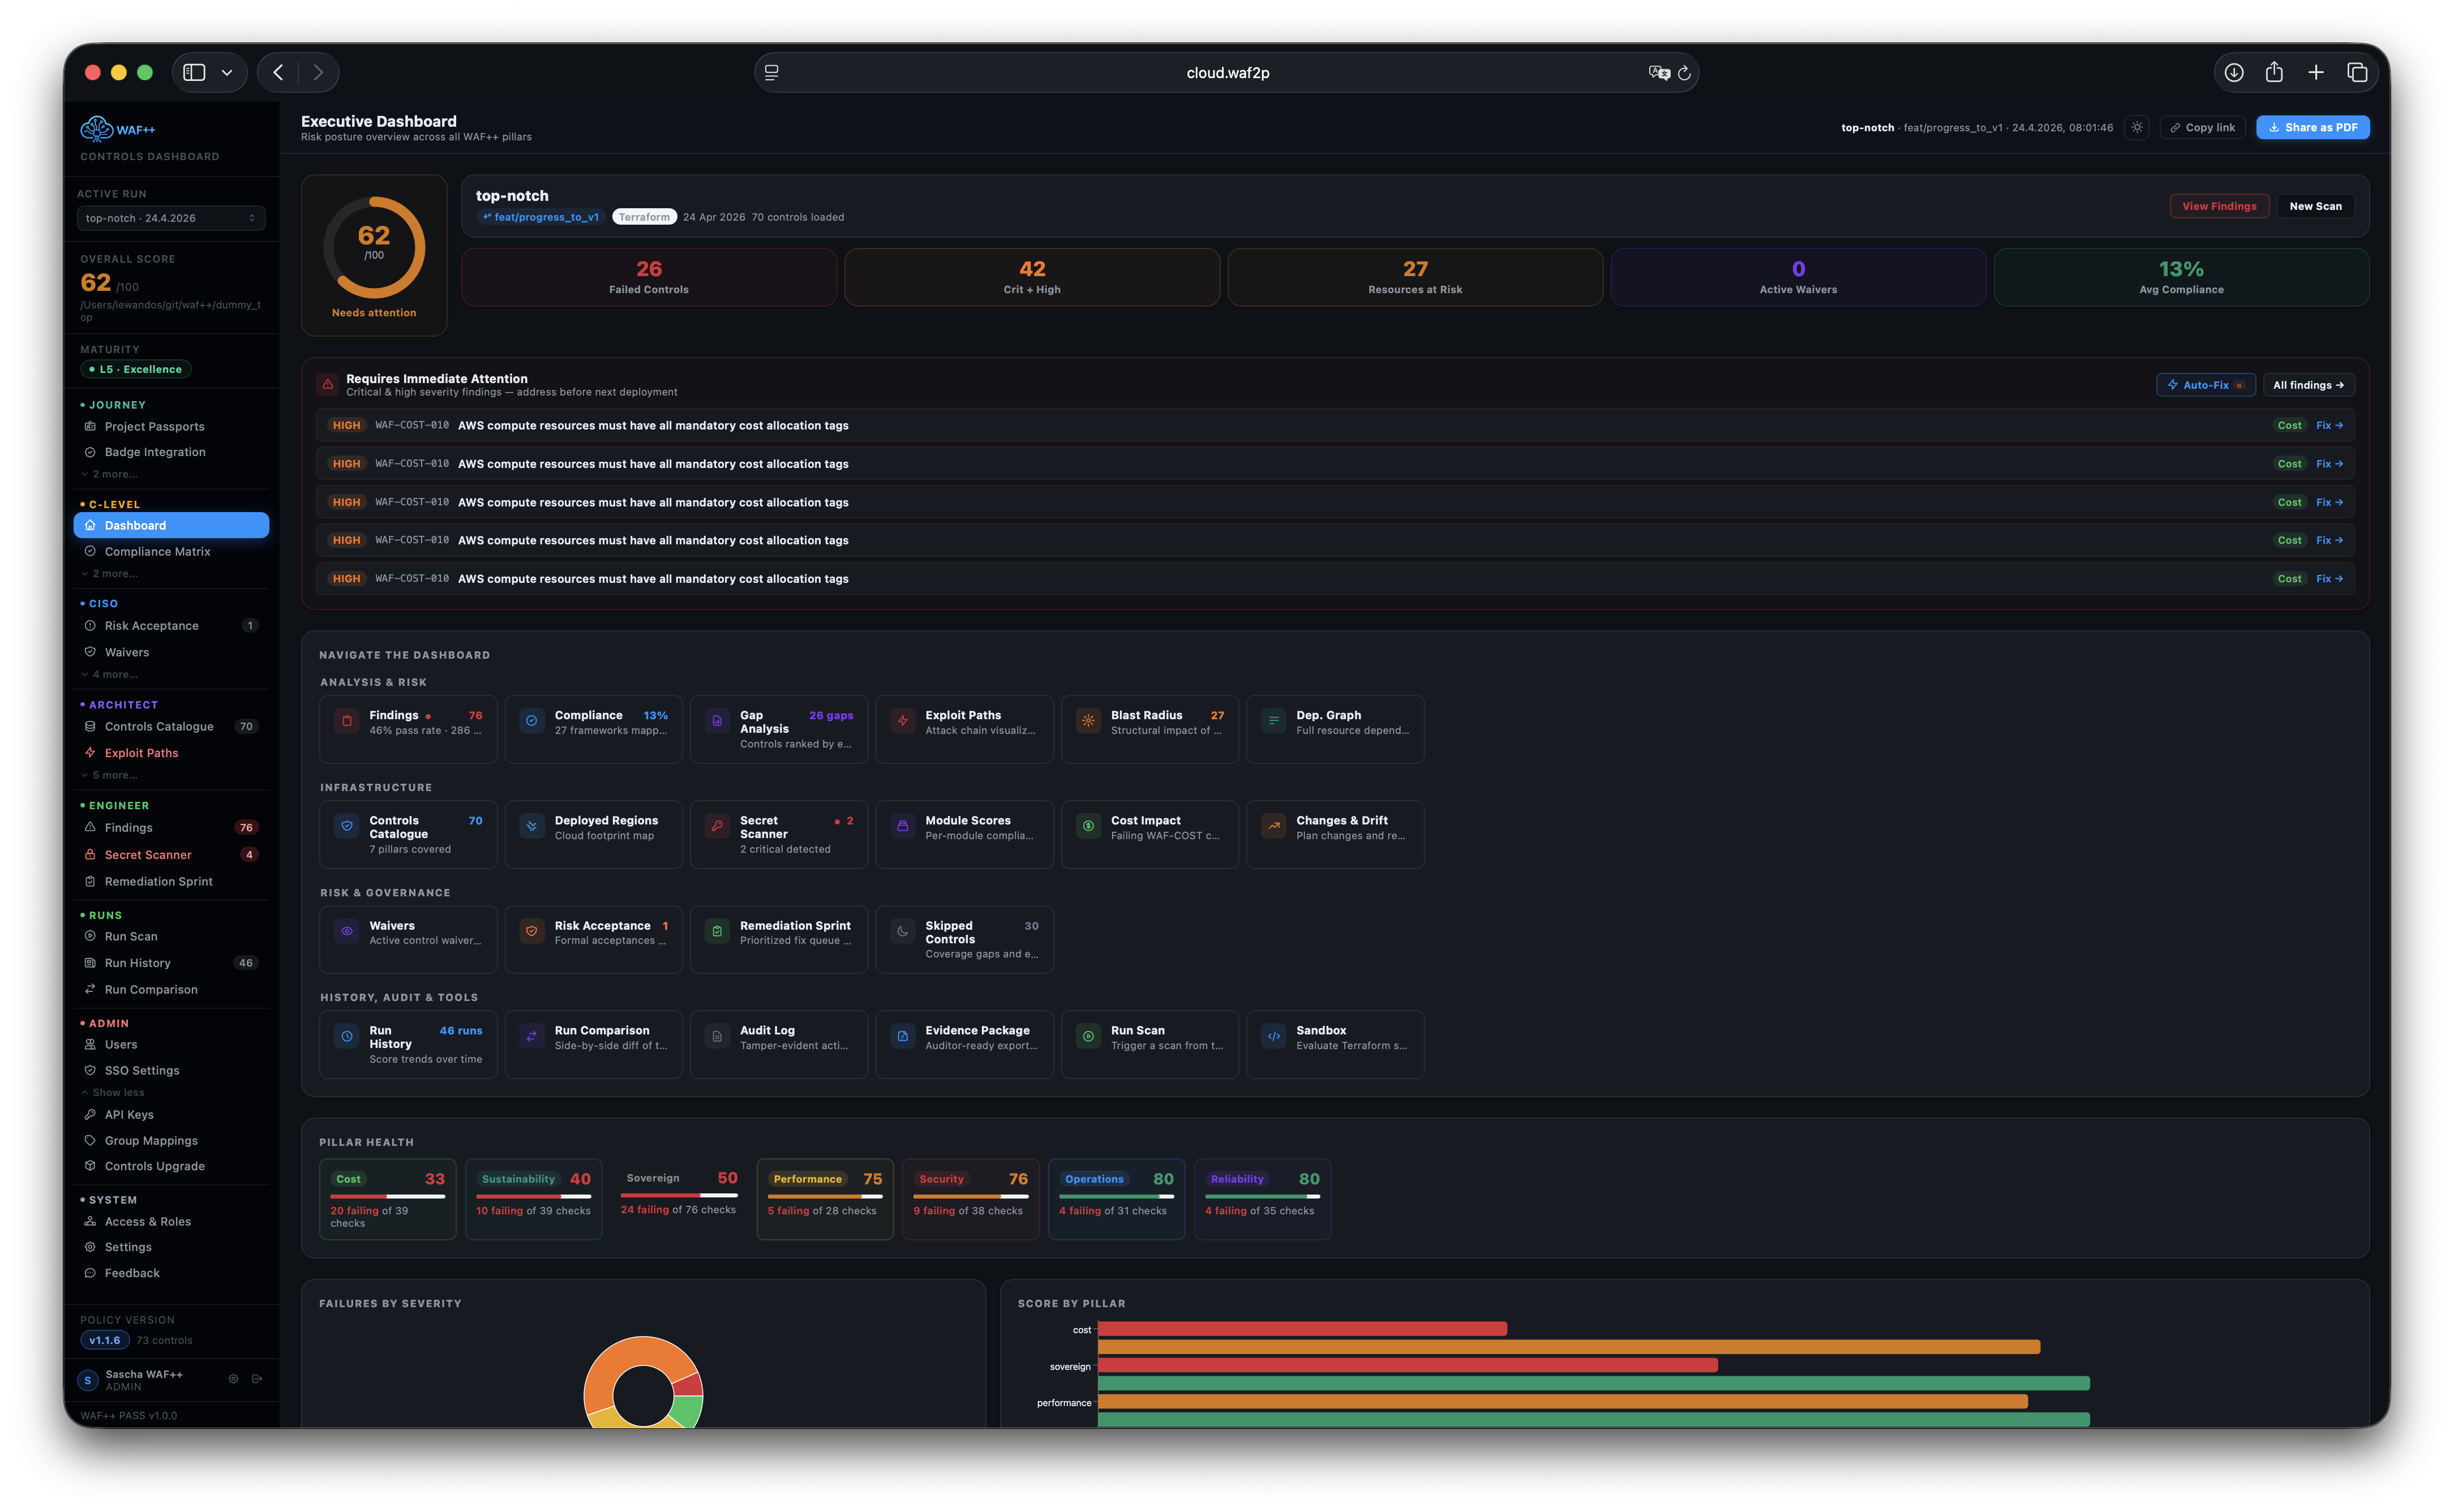Click the v1.1.6 policy version badge
Viewport: 2454px width, 1512px height.
(x=104, y=1341)
